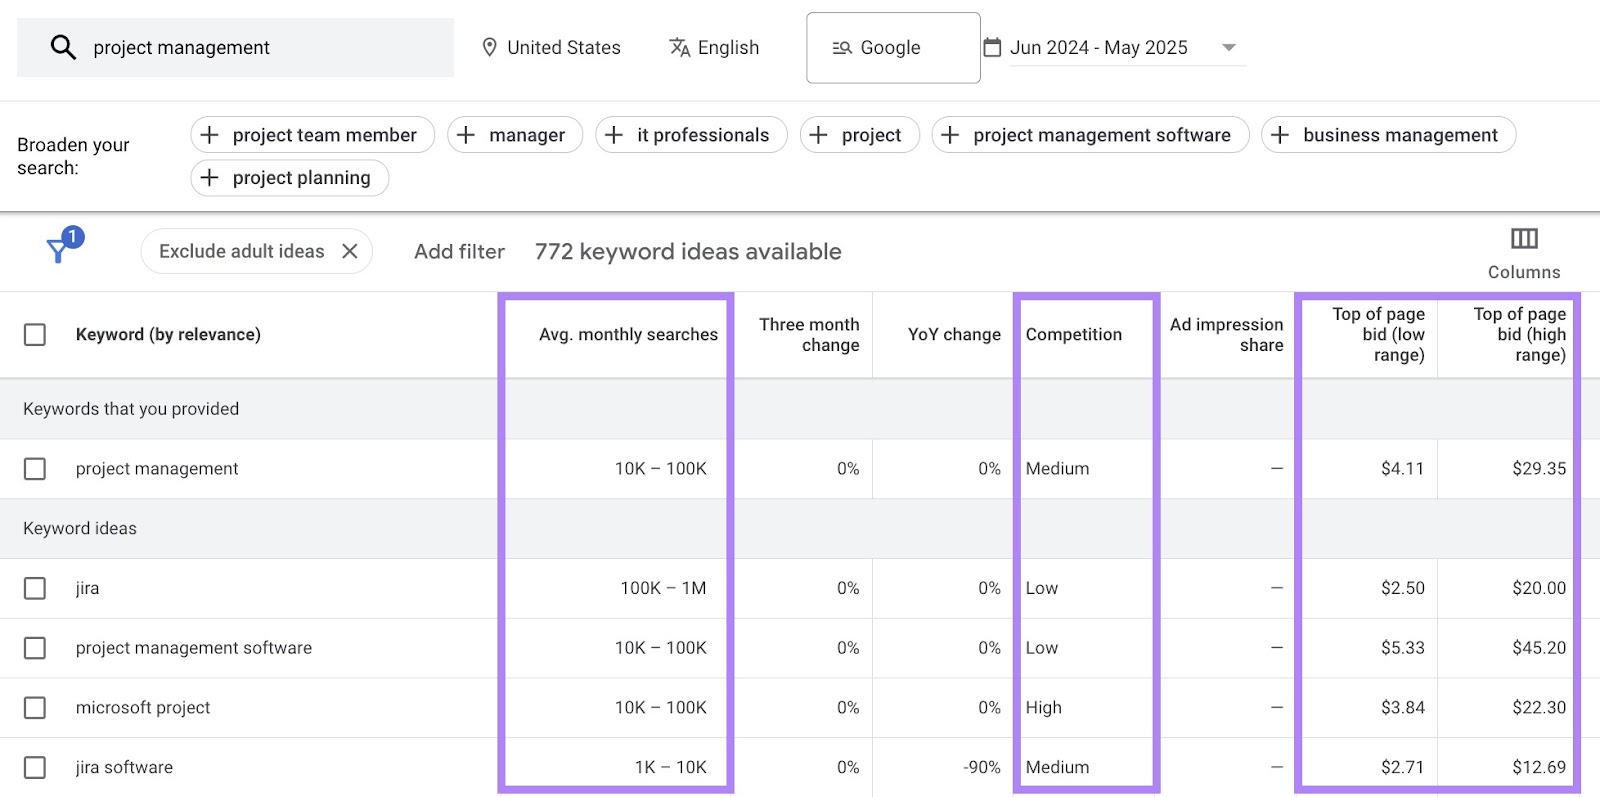This screenshot has width=1600, height=797.
Task: Add 'project planning' suggestion chip
Action: 289,178
